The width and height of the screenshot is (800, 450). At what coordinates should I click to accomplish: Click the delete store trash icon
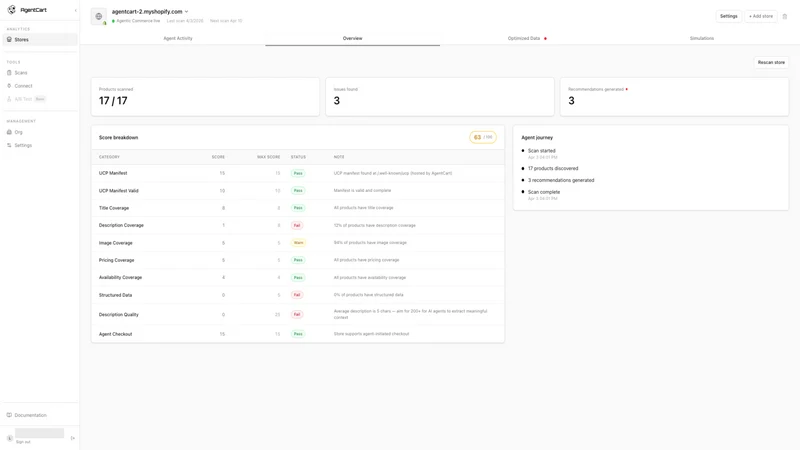pos(785,16)
